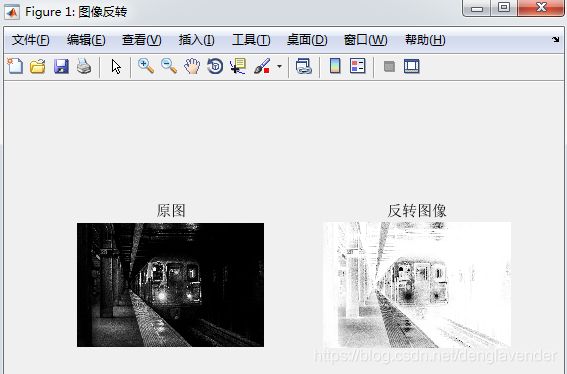Maximize the Figure 1 window

(x=504, y=8)
